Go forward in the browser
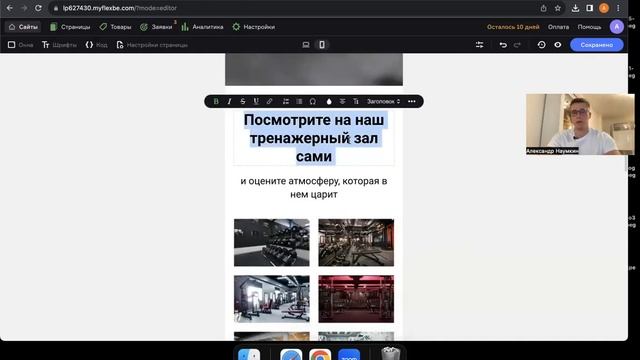The width and height of the screenshot is (640, 360). tap(24, 8)
